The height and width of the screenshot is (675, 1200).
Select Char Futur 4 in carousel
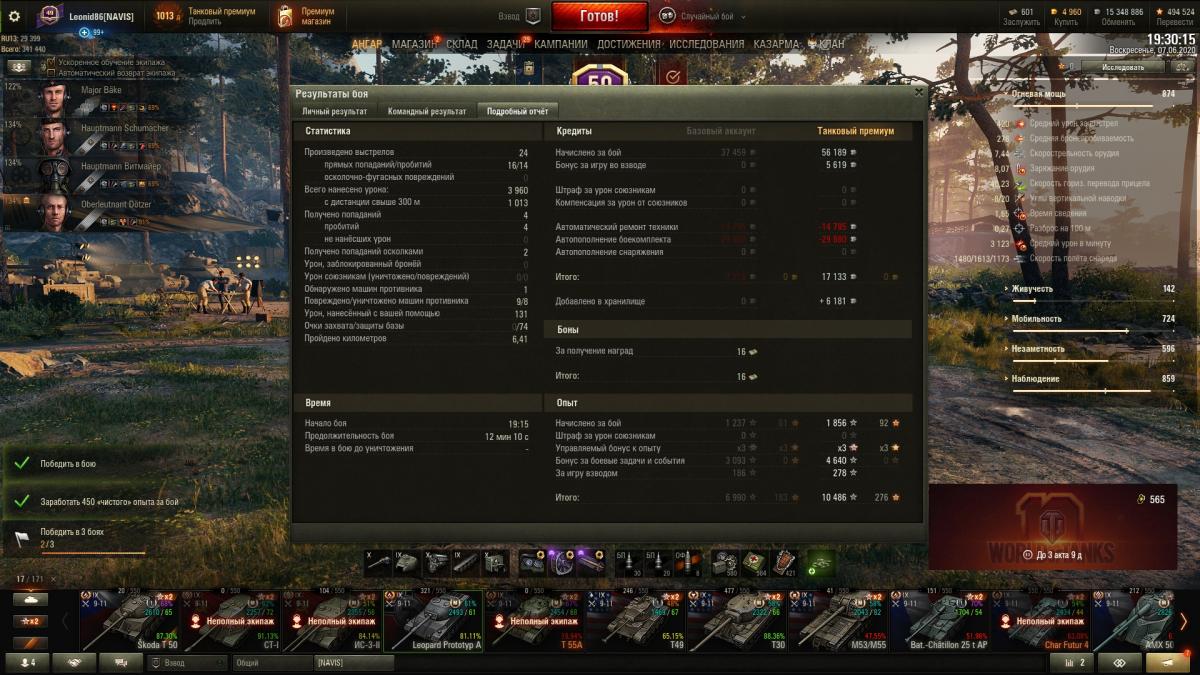coord(1041,620)
